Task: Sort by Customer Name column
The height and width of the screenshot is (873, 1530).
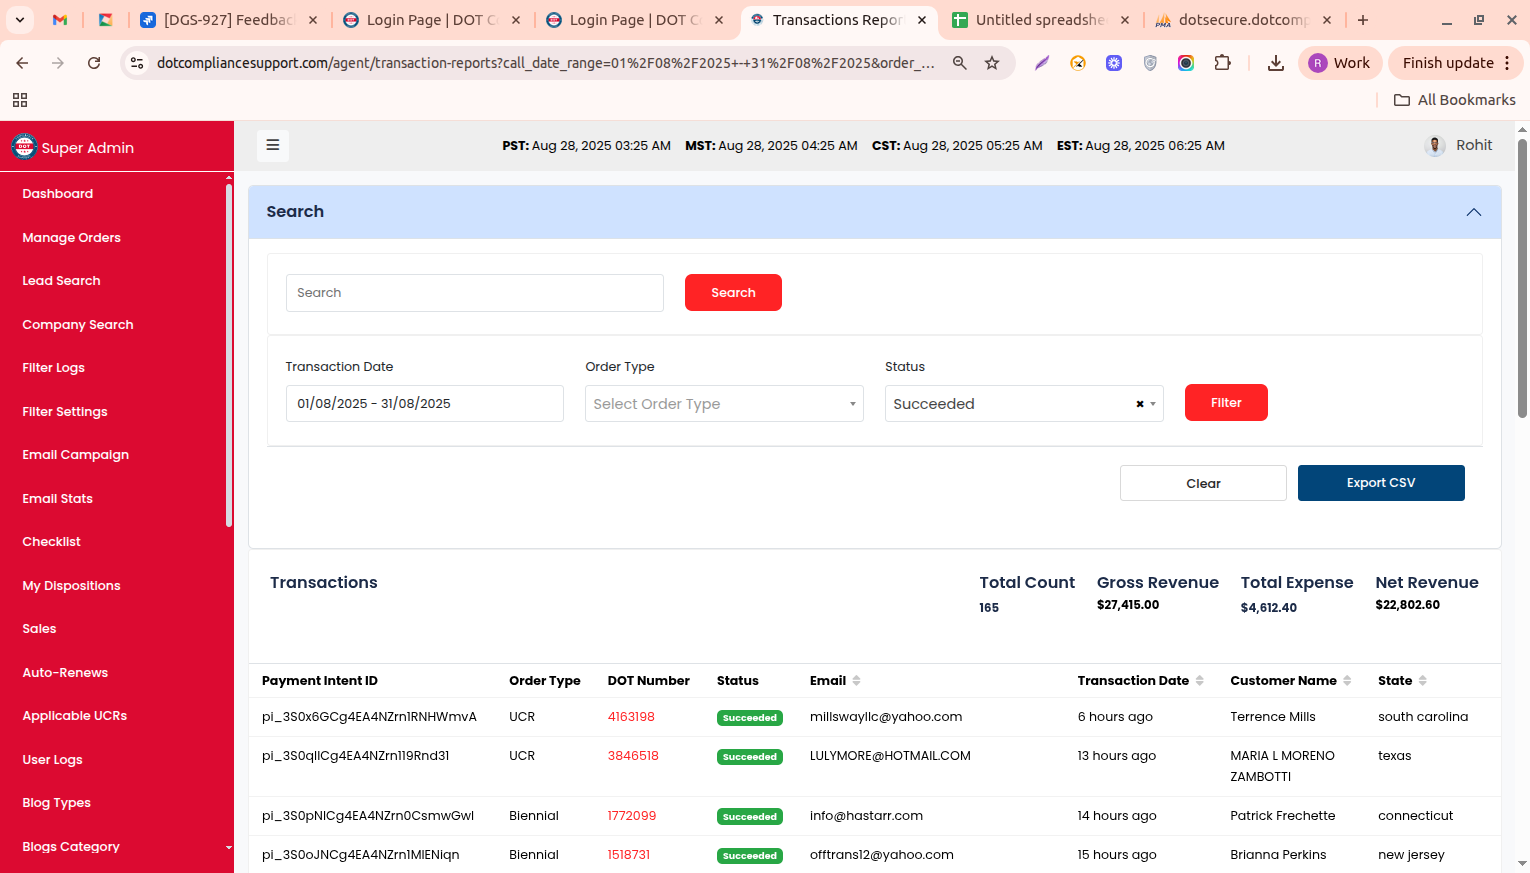Action: point(1347,681)
